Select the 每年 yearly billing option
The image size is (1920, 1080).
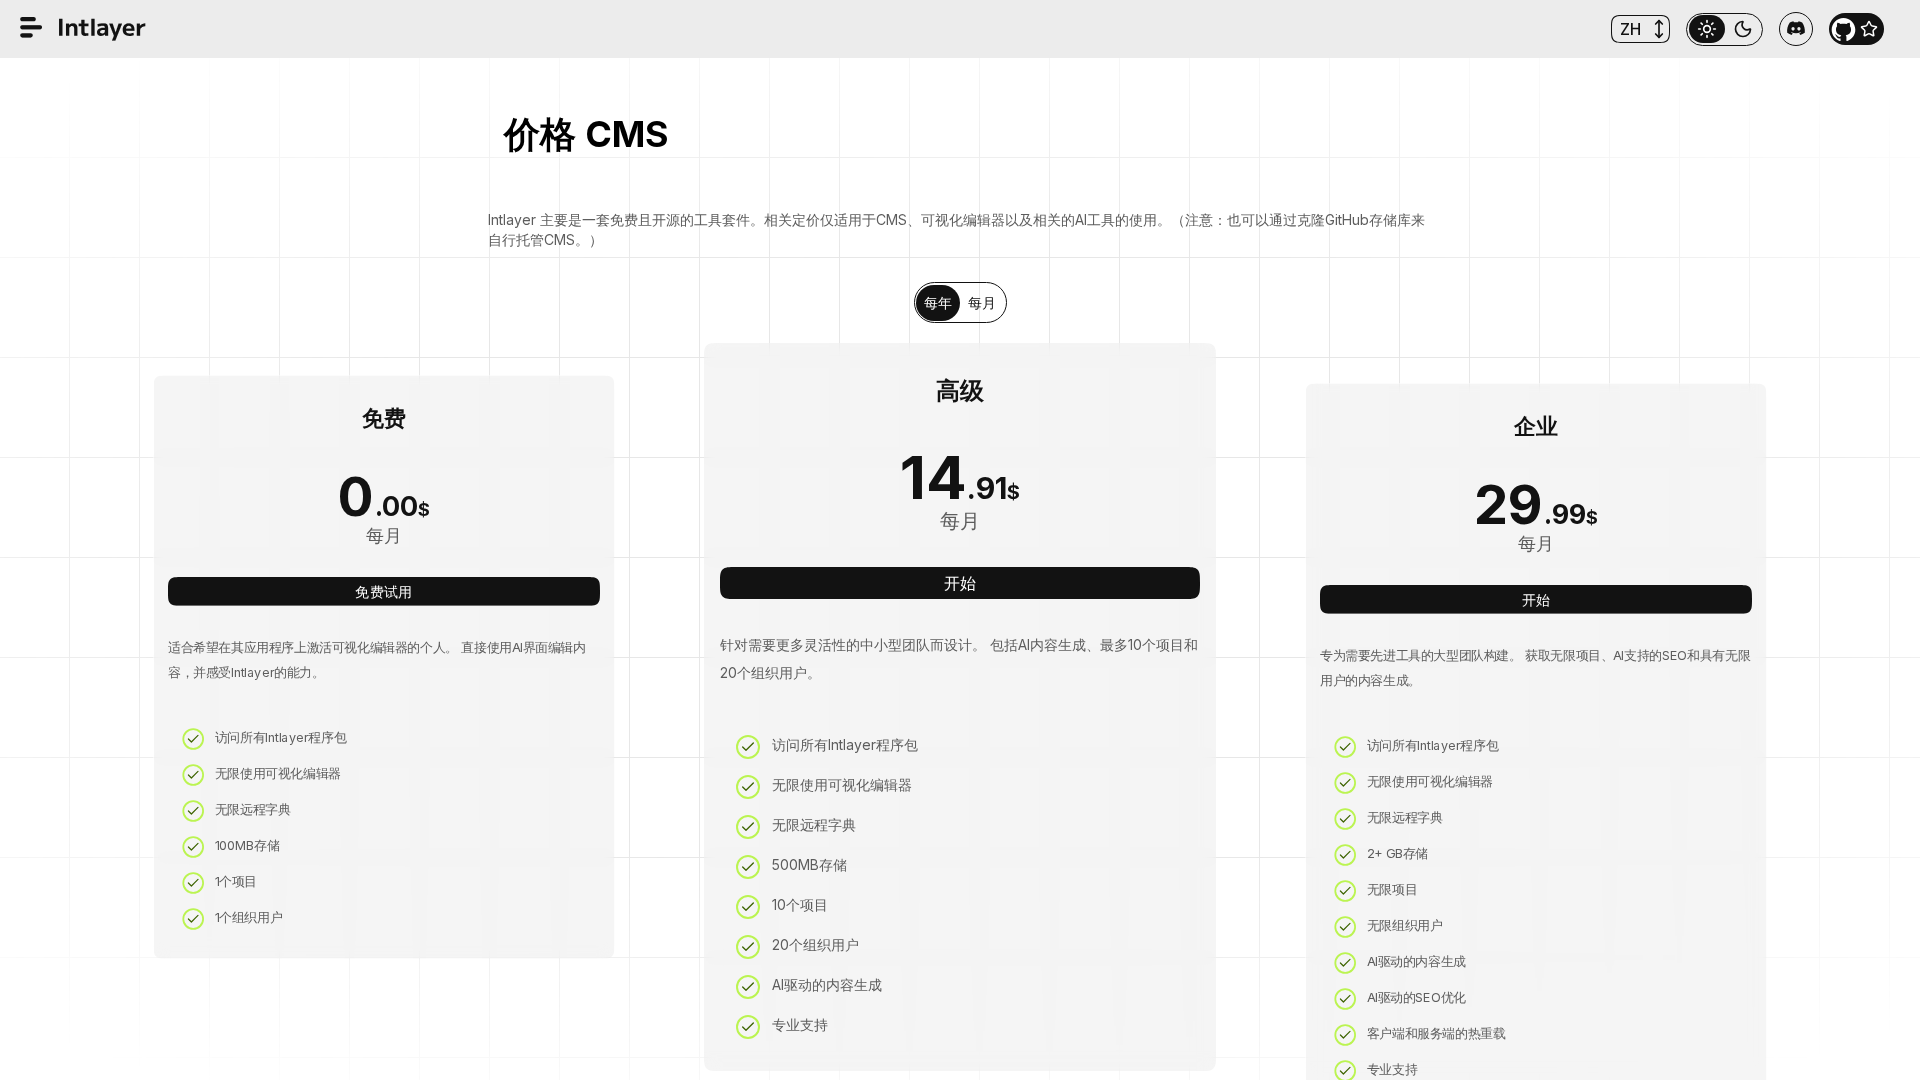(x=938, y=303)
